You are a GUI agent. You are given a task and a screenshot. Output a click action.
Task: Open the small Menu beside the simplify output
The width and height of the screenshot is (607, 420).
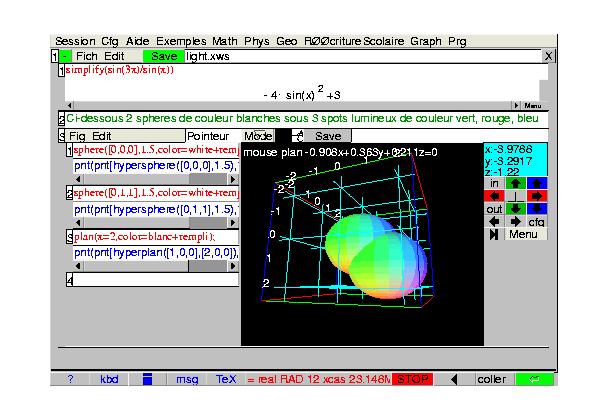point(532,106)
